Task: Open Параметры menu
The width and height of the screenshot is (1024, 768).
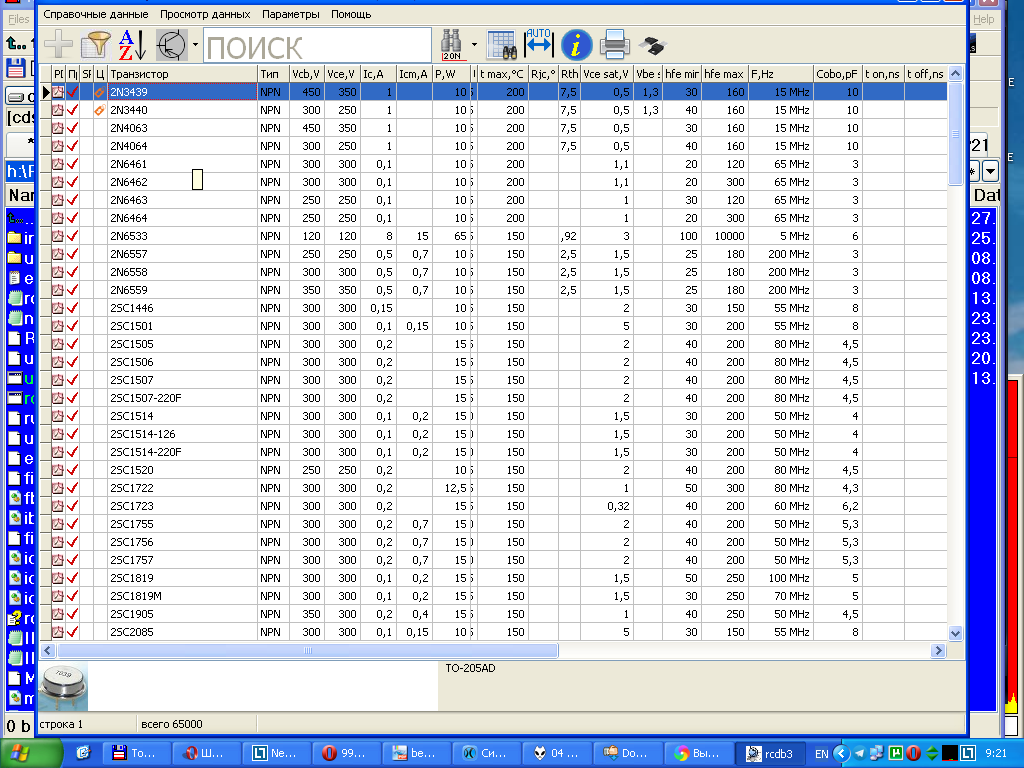Action: tap(291, 14)
